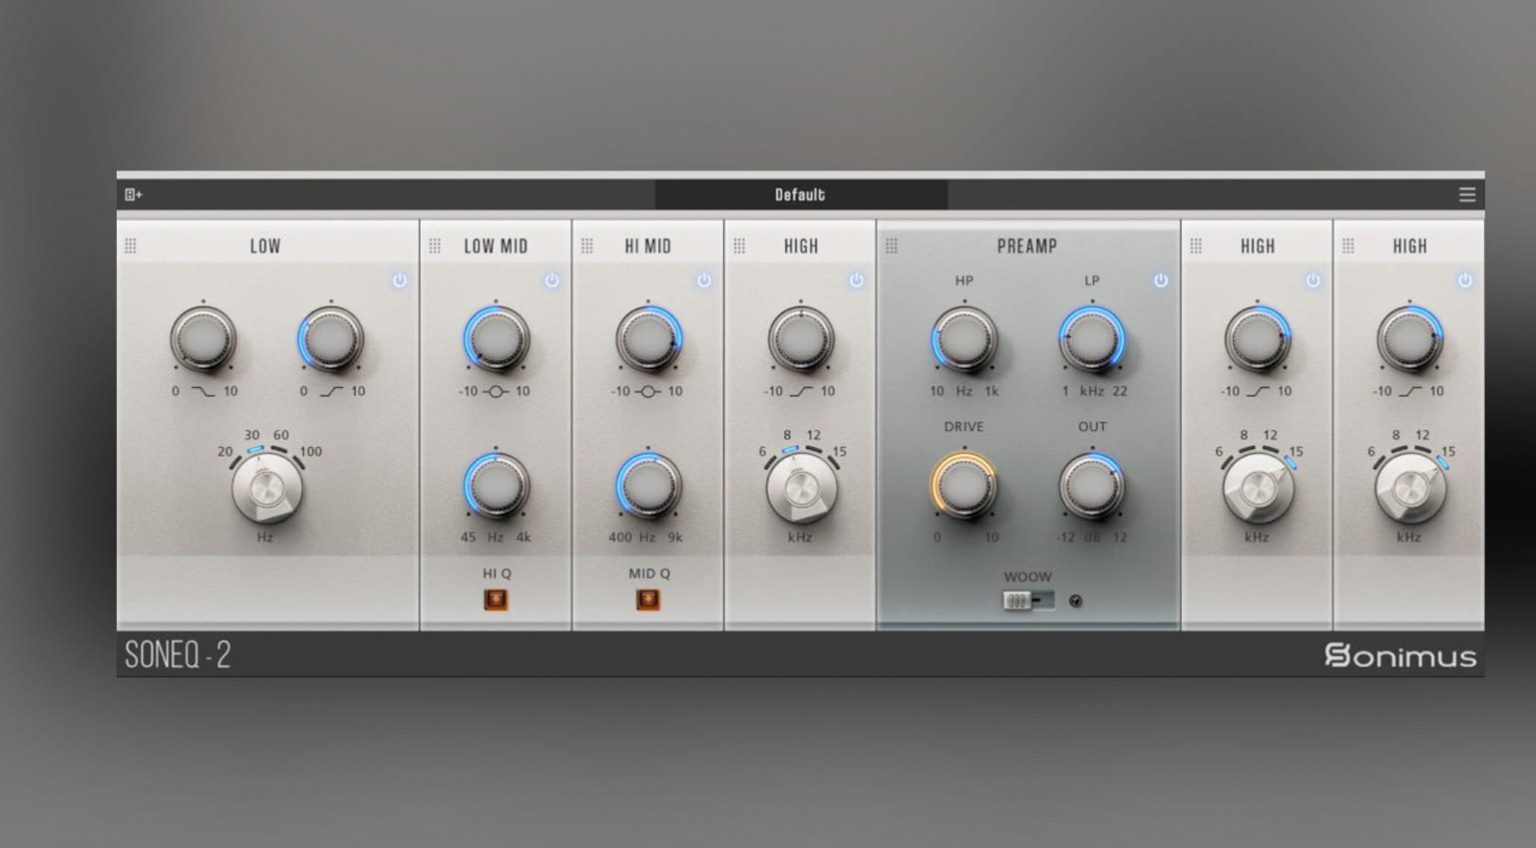Click the grip icon on the HI MID module
Screen dimensions: 1536x848
[x=590, y=244]
